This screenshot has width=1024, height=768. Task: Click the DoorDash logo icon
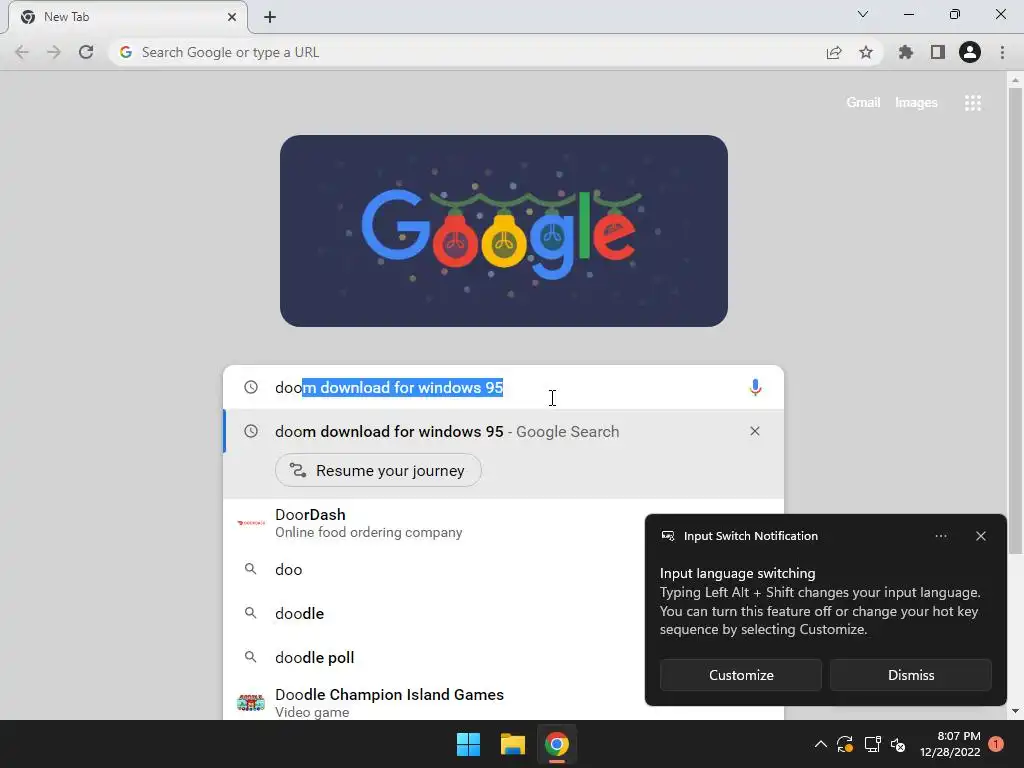tap(251, 522)
